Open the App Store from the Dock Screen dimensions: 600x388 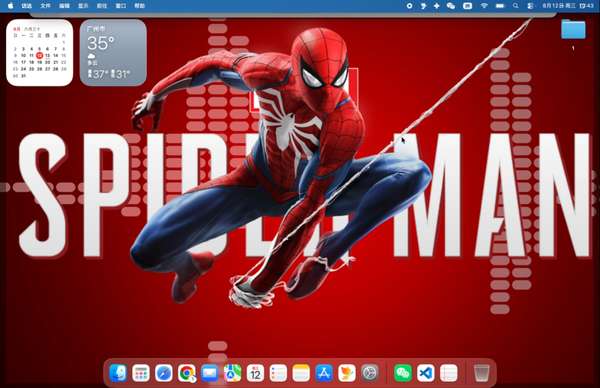[324, 373]
